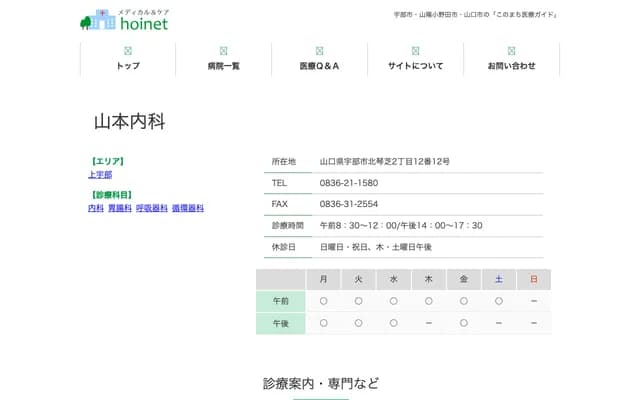640x400 pixels.
Task: Open the 上宇部 area link
Action: click(100, 174)
